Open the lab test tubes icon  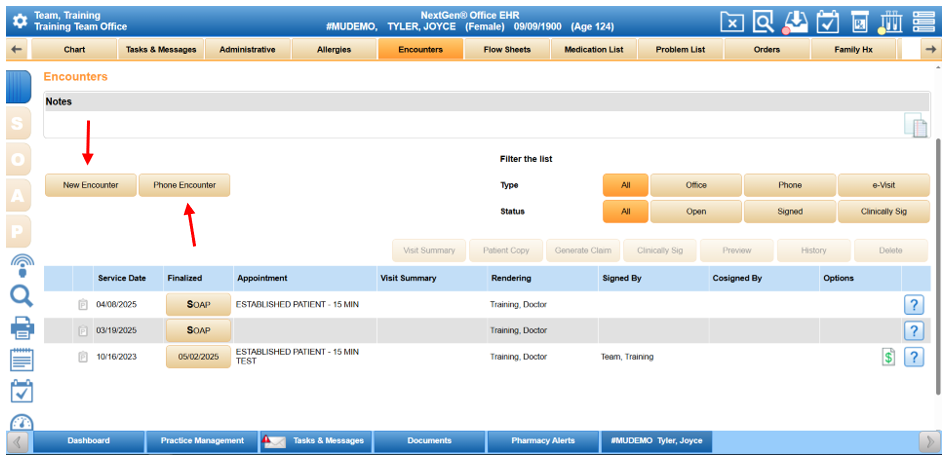coord(891,21)
